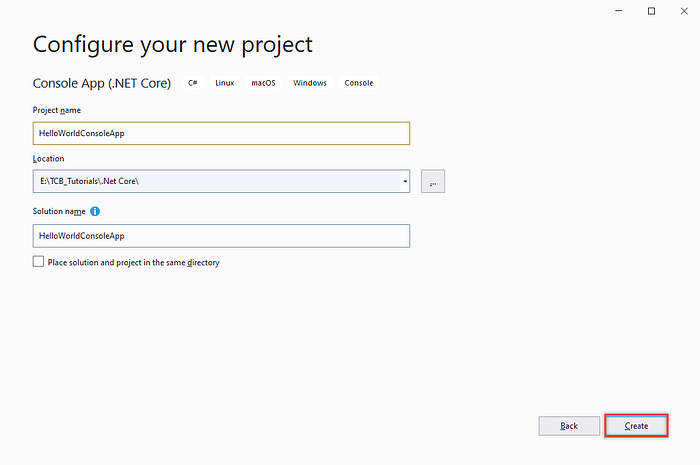Click the C# language tag
700x465 pixels.
193,83
